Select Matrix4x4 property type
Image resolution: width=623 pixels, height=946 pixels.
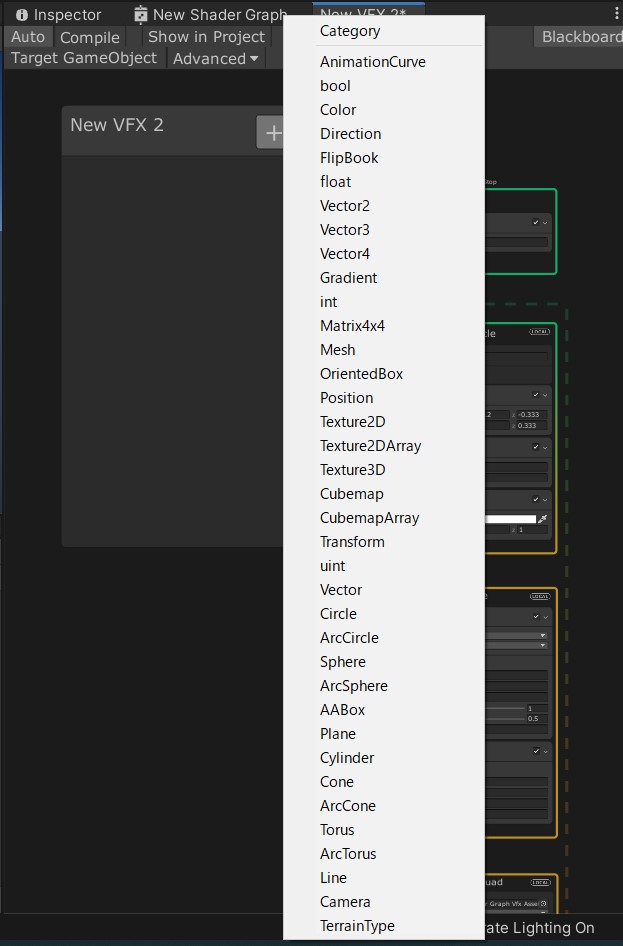tap(384, 326)
